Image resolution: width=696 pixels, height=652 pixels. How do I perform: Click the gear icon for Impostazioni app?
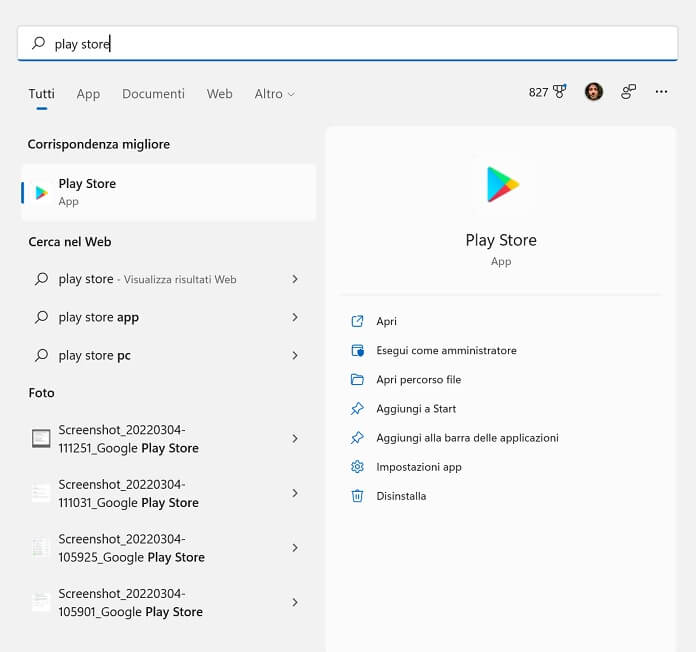(x=357, y=467)
